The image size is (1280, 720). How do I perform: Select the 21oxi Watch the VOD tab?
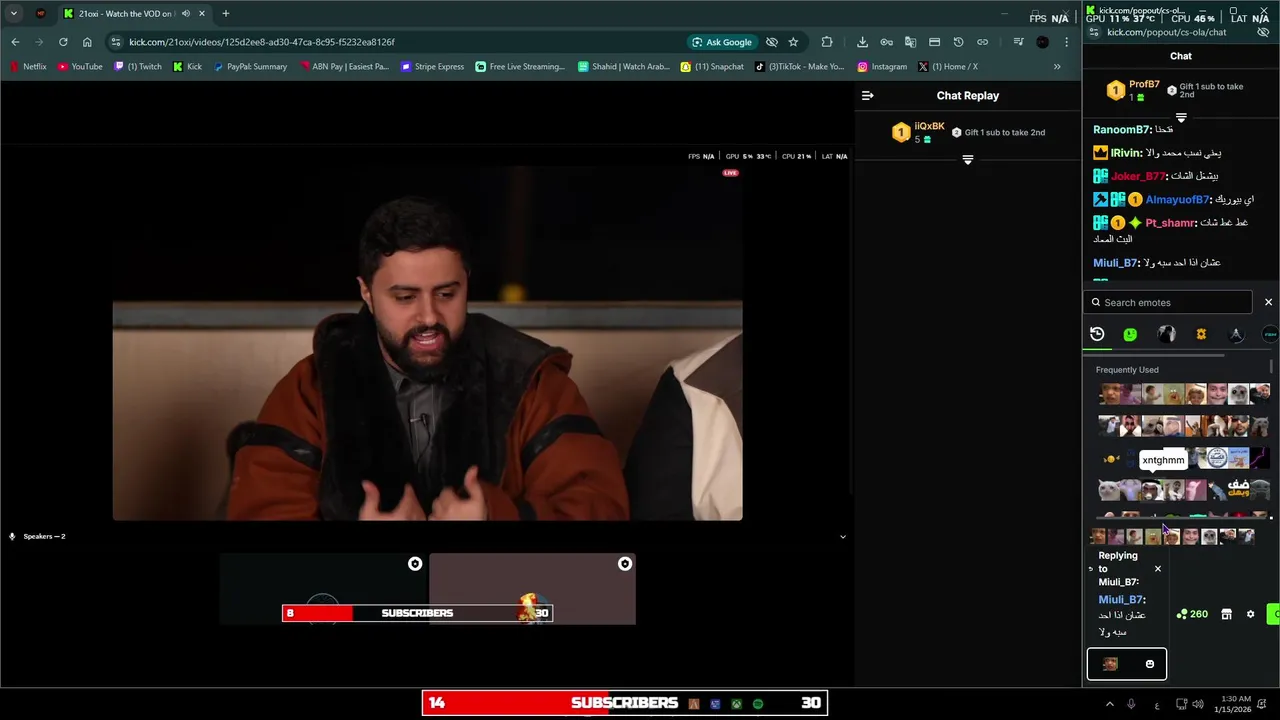click(x=133, y=14)
